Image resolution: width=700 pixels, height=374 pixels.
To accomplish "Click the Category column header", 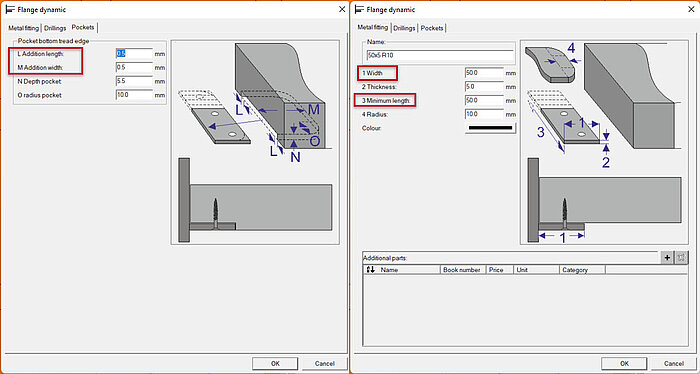I will pos(582,270).
